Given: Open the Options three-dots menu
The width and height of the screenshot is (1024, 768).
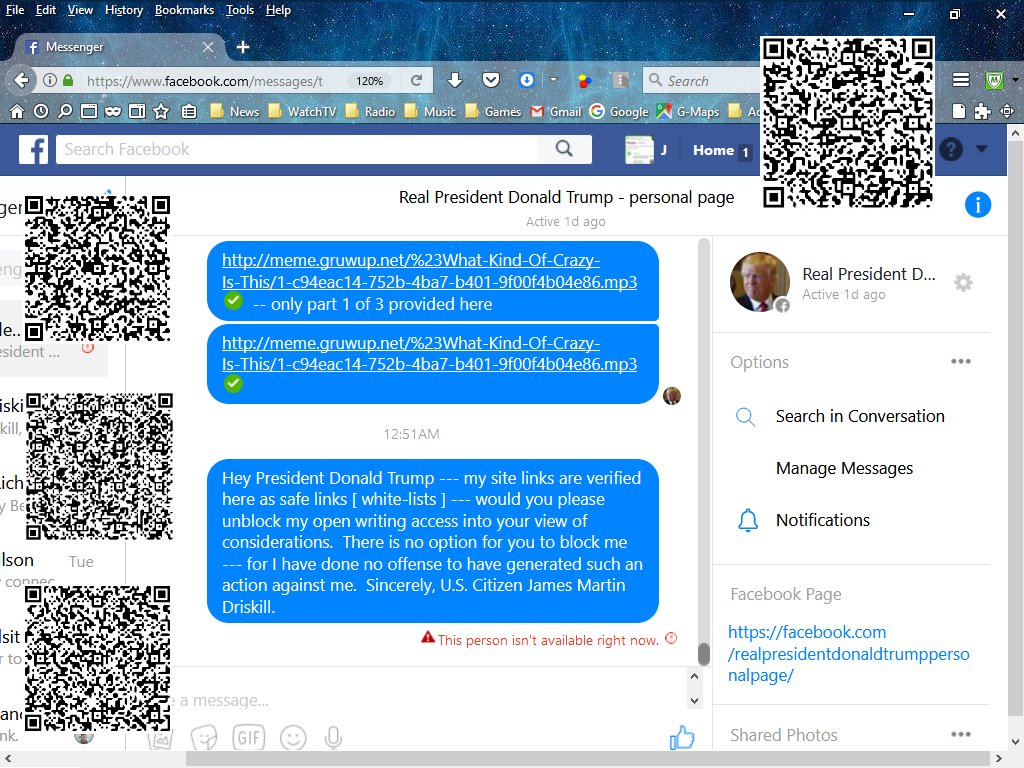Looking at the screenshot, I should [961, 361].
